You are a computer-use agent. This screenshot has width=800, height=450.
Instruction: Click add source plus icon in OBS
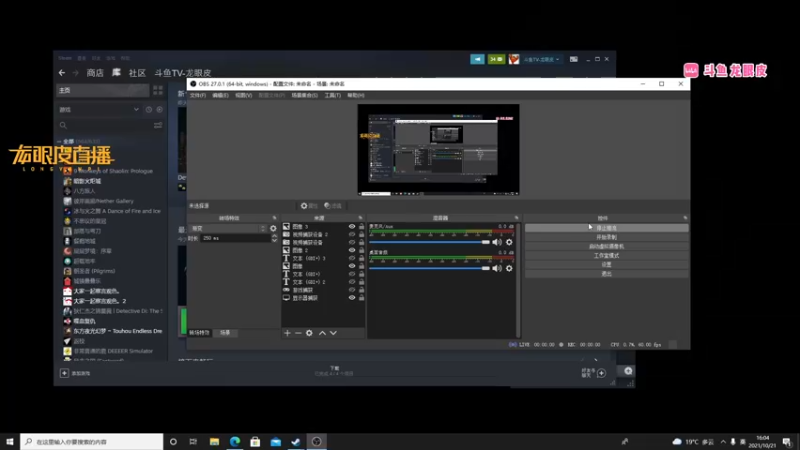[x=287, y=333]
